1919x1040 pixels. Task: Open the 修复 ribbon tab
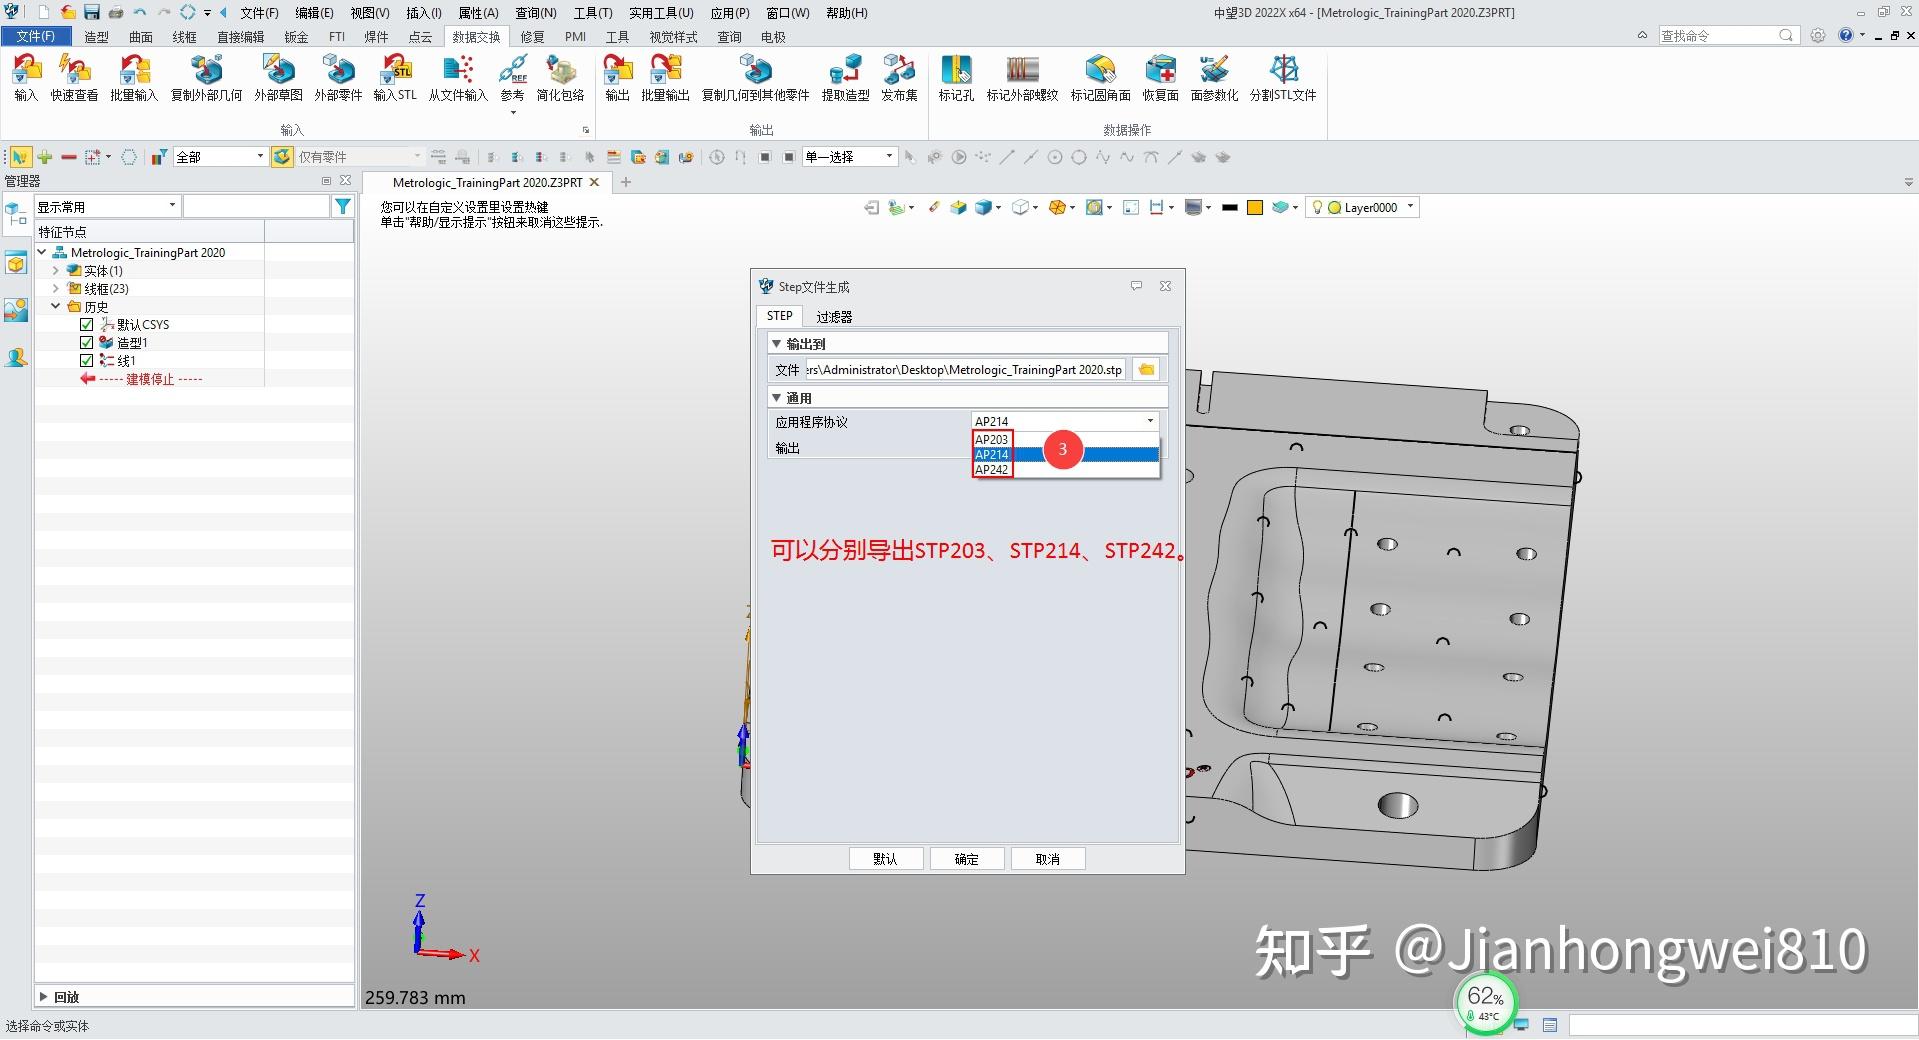pos(531,36)
